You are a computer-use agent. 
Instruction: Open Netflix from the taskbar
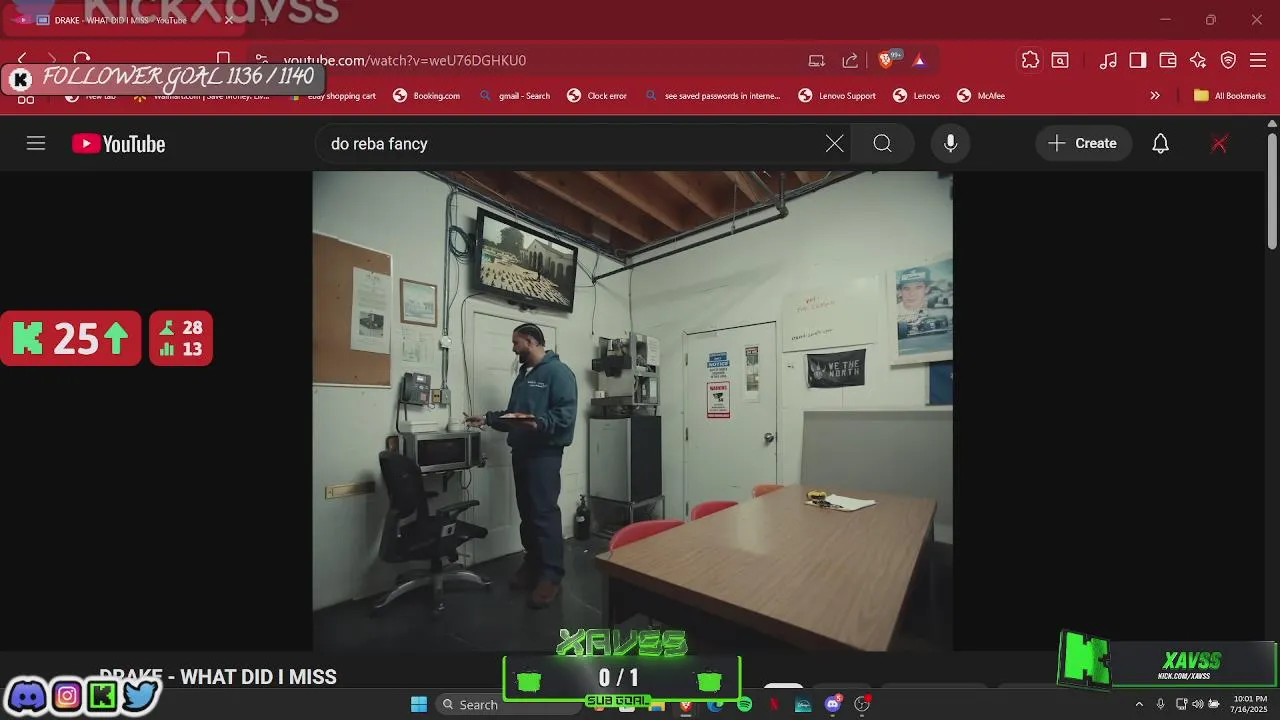[774, 705]
